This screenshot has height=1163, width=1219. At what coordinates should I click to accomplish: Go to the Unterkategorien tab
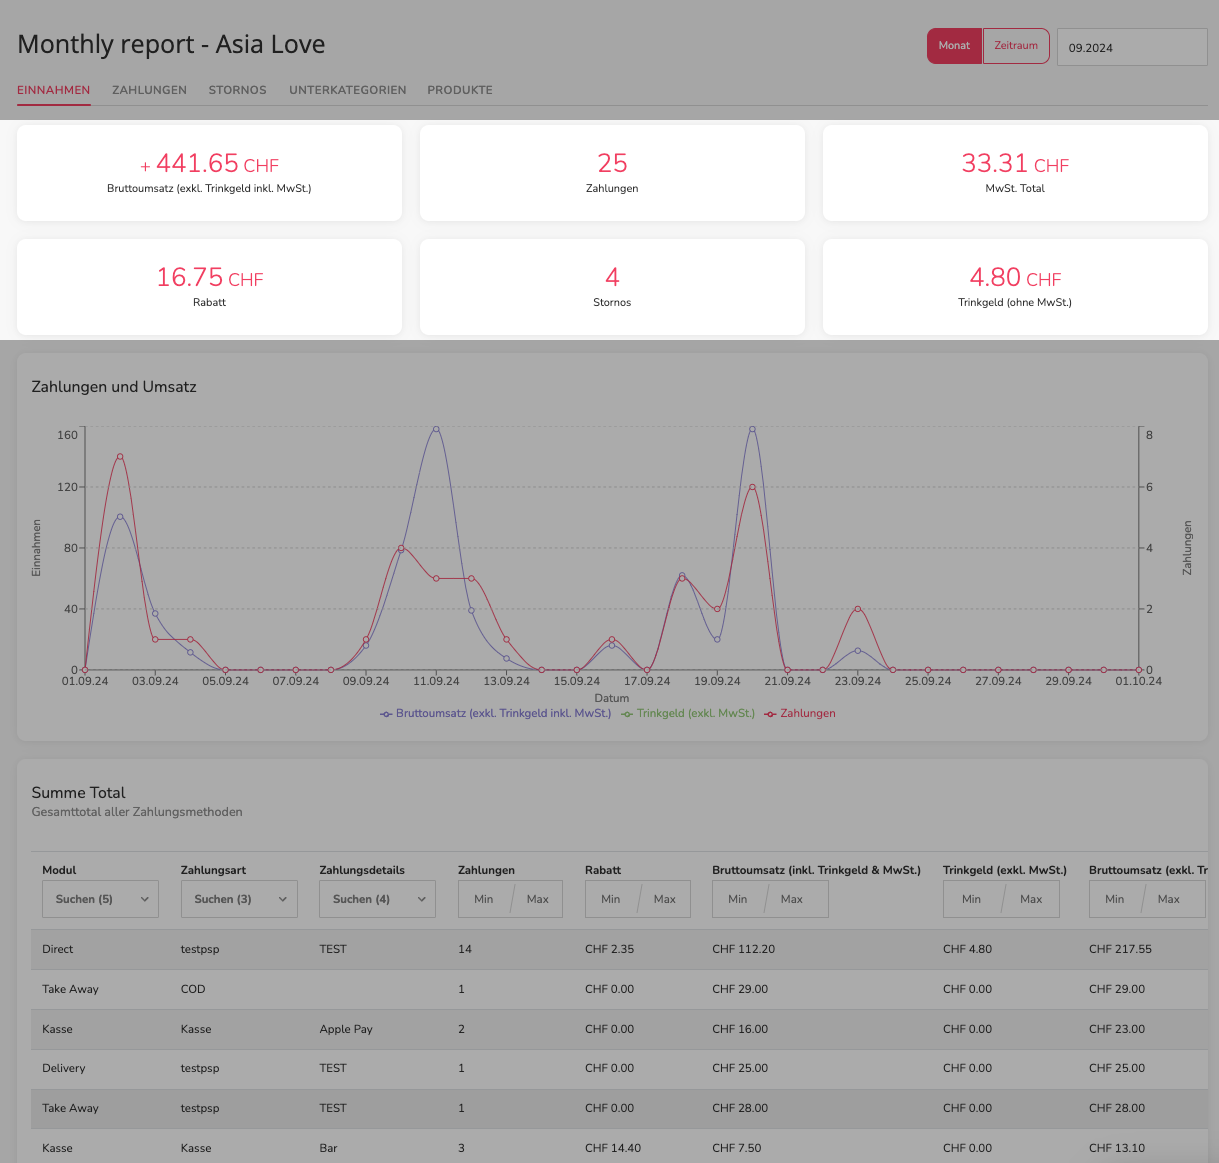pyautogui.click(x=348, y=90)
